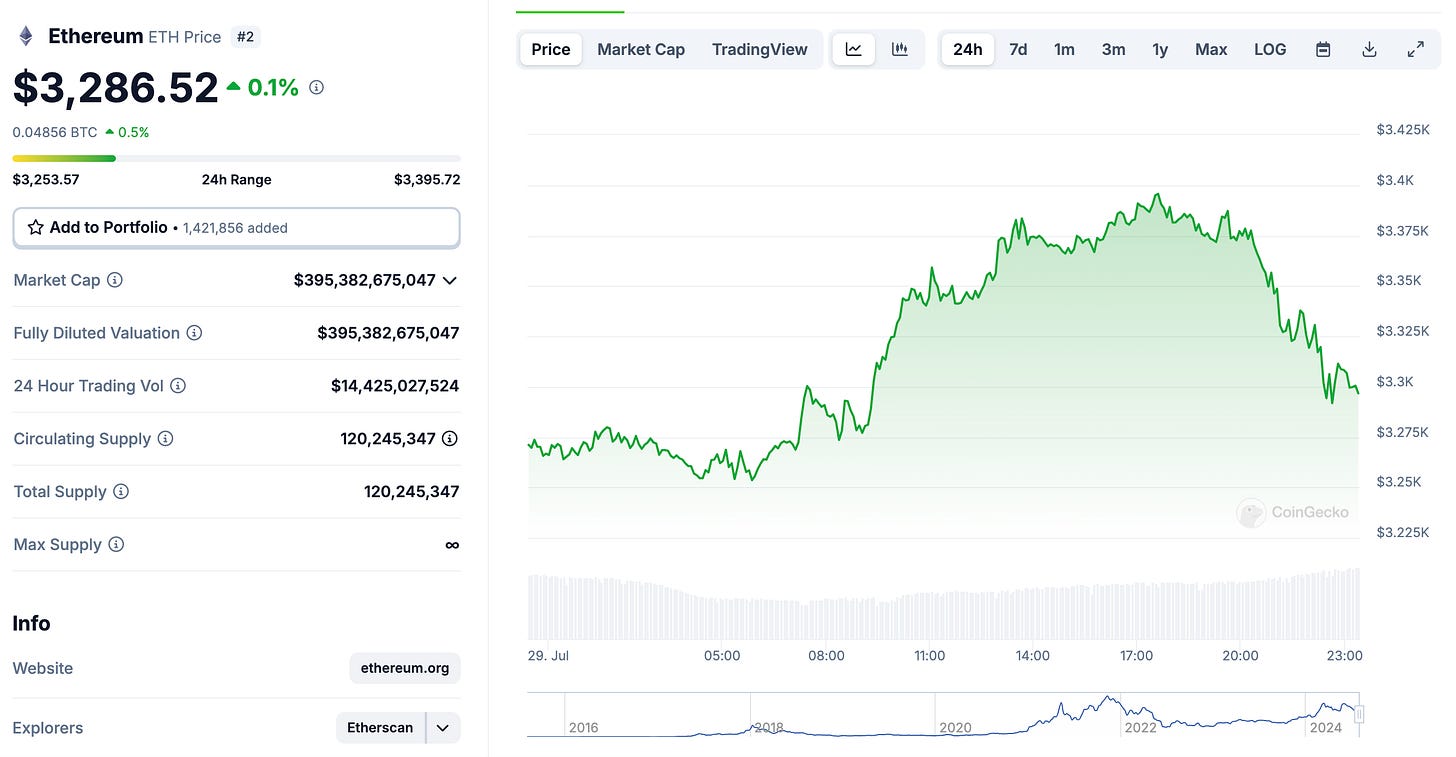Click the 0.04856 BTC price text
The width and height of the screenshot is (1456, 757).
tap(54, 132)
